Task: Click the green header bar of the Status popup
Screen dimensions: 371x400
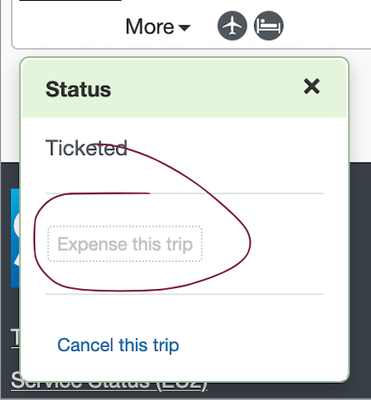Action: tap(184, 88)
